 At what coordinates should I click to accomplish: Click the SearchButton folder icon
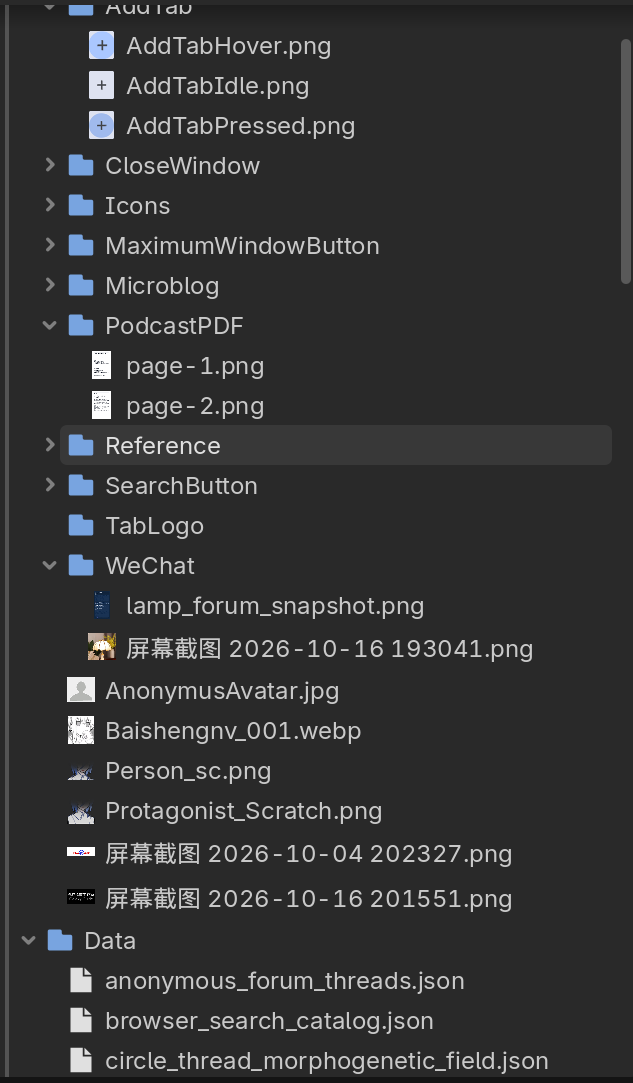[81, 486]
